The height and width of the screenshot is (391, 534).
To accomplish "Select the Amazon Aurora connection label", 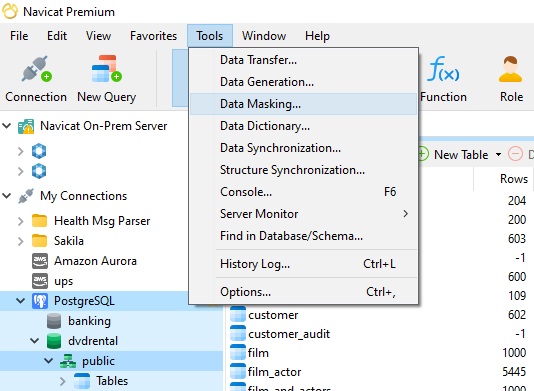I will point(95,261).
